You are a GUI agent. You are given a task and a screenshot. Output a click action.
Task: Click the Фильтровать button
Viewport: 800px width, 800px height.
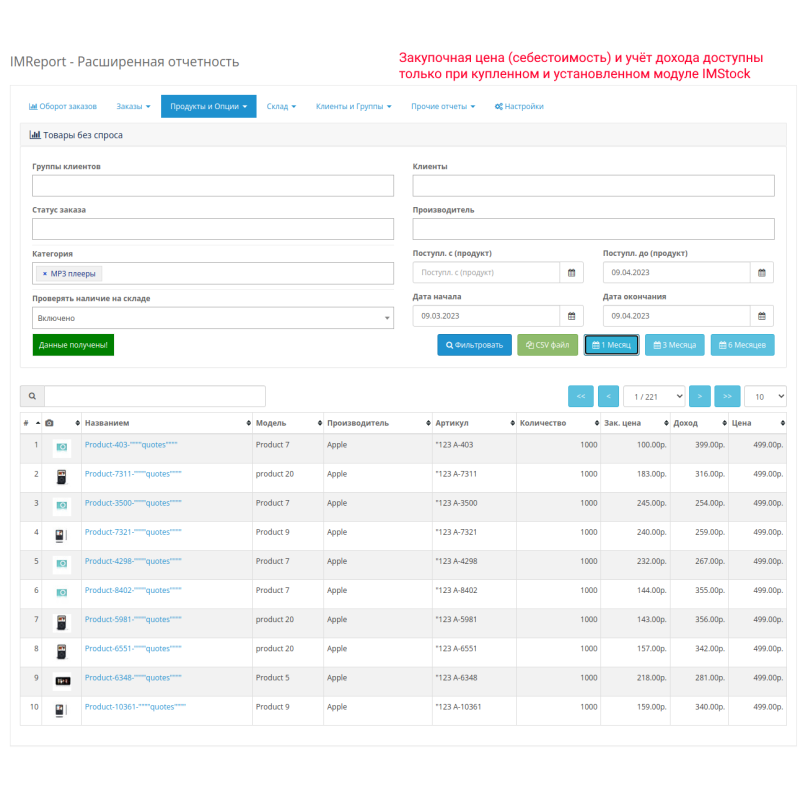pyautogui.click(x=474, y=345)
